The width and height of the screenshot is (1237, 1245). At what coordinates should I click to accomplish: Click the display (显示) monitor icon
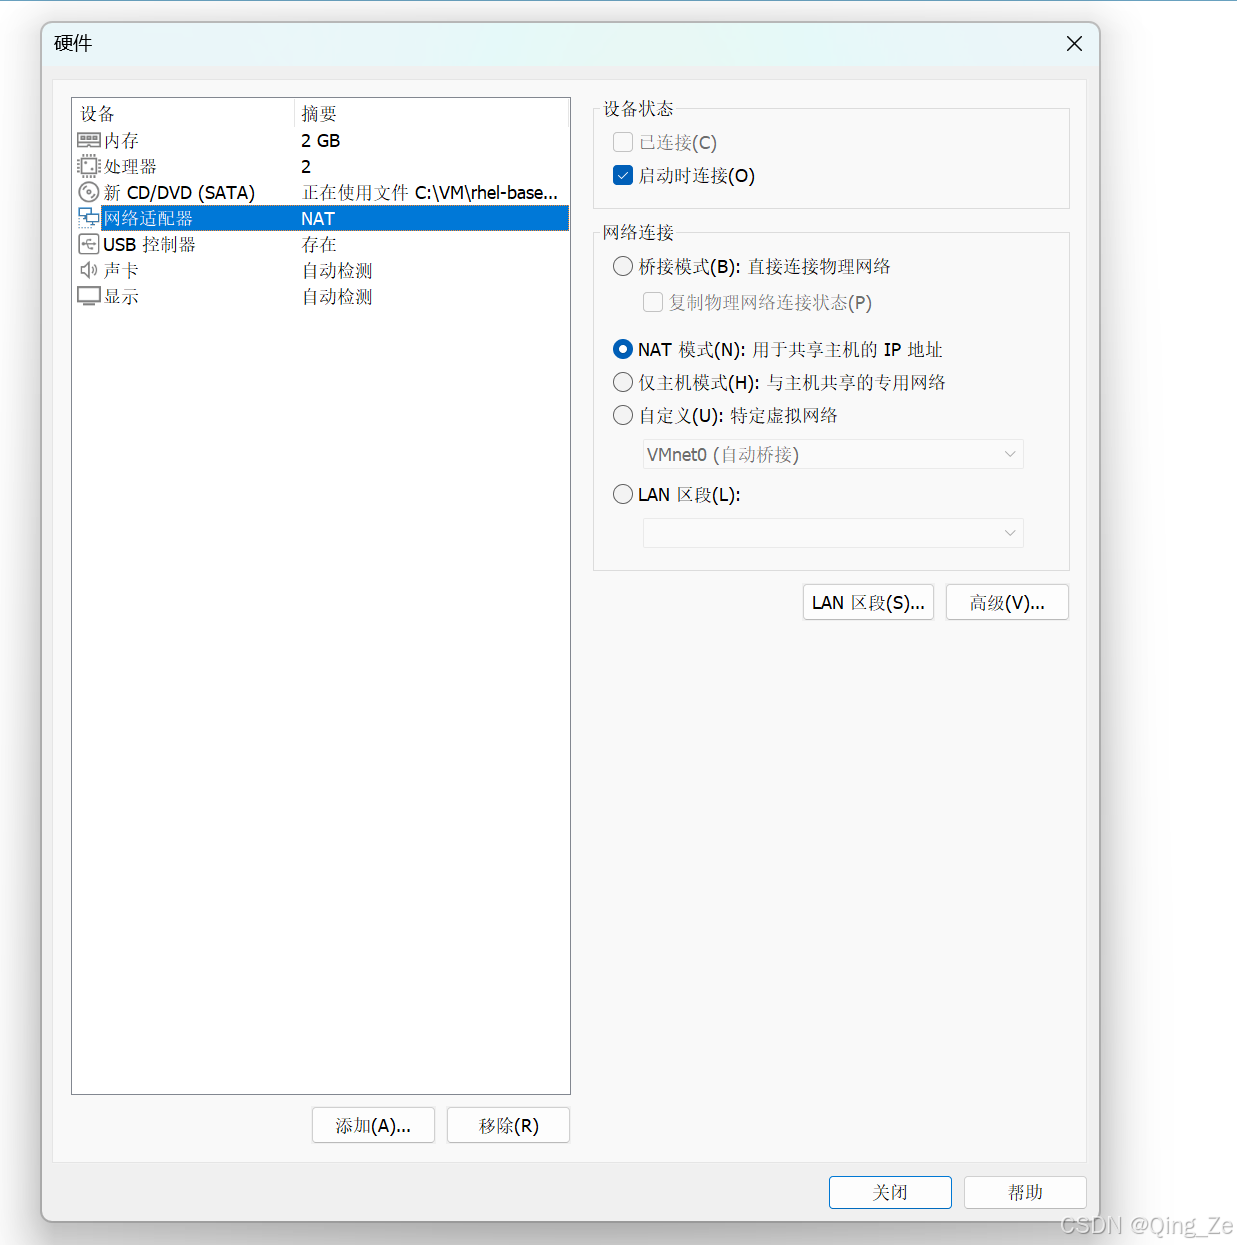pos(89,296)
